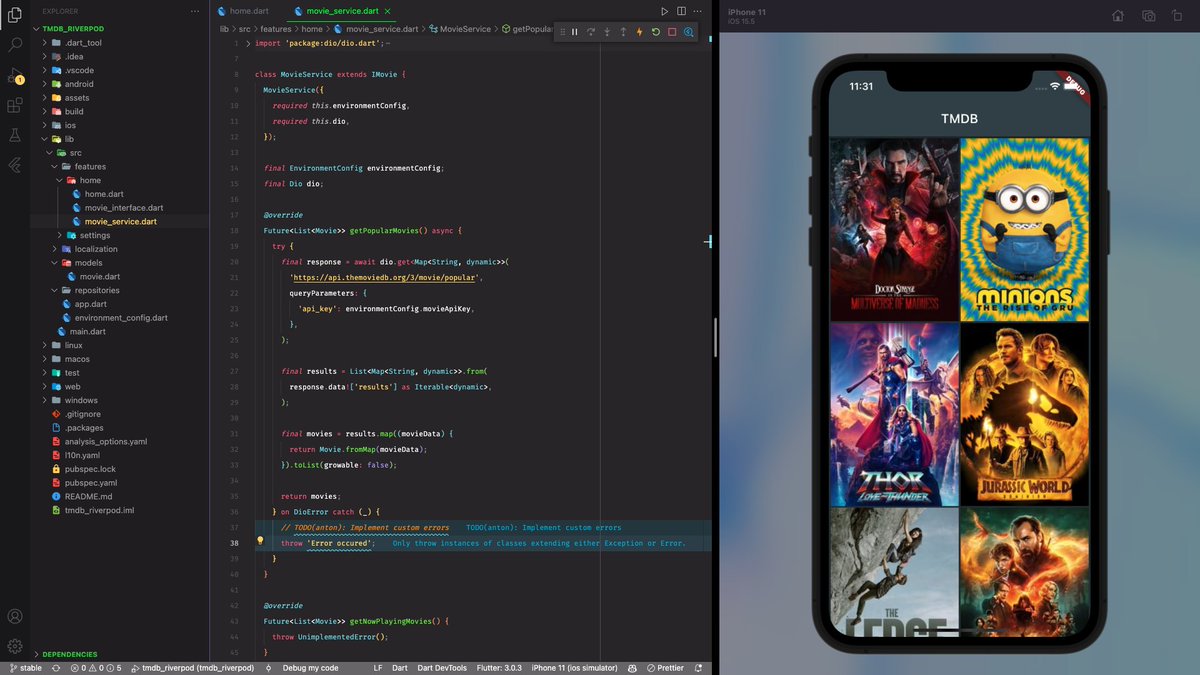Trigger Flutter Hot Reload lightning icon
The height and width of the screenshot is (675, 1200).
coord(640,32)
